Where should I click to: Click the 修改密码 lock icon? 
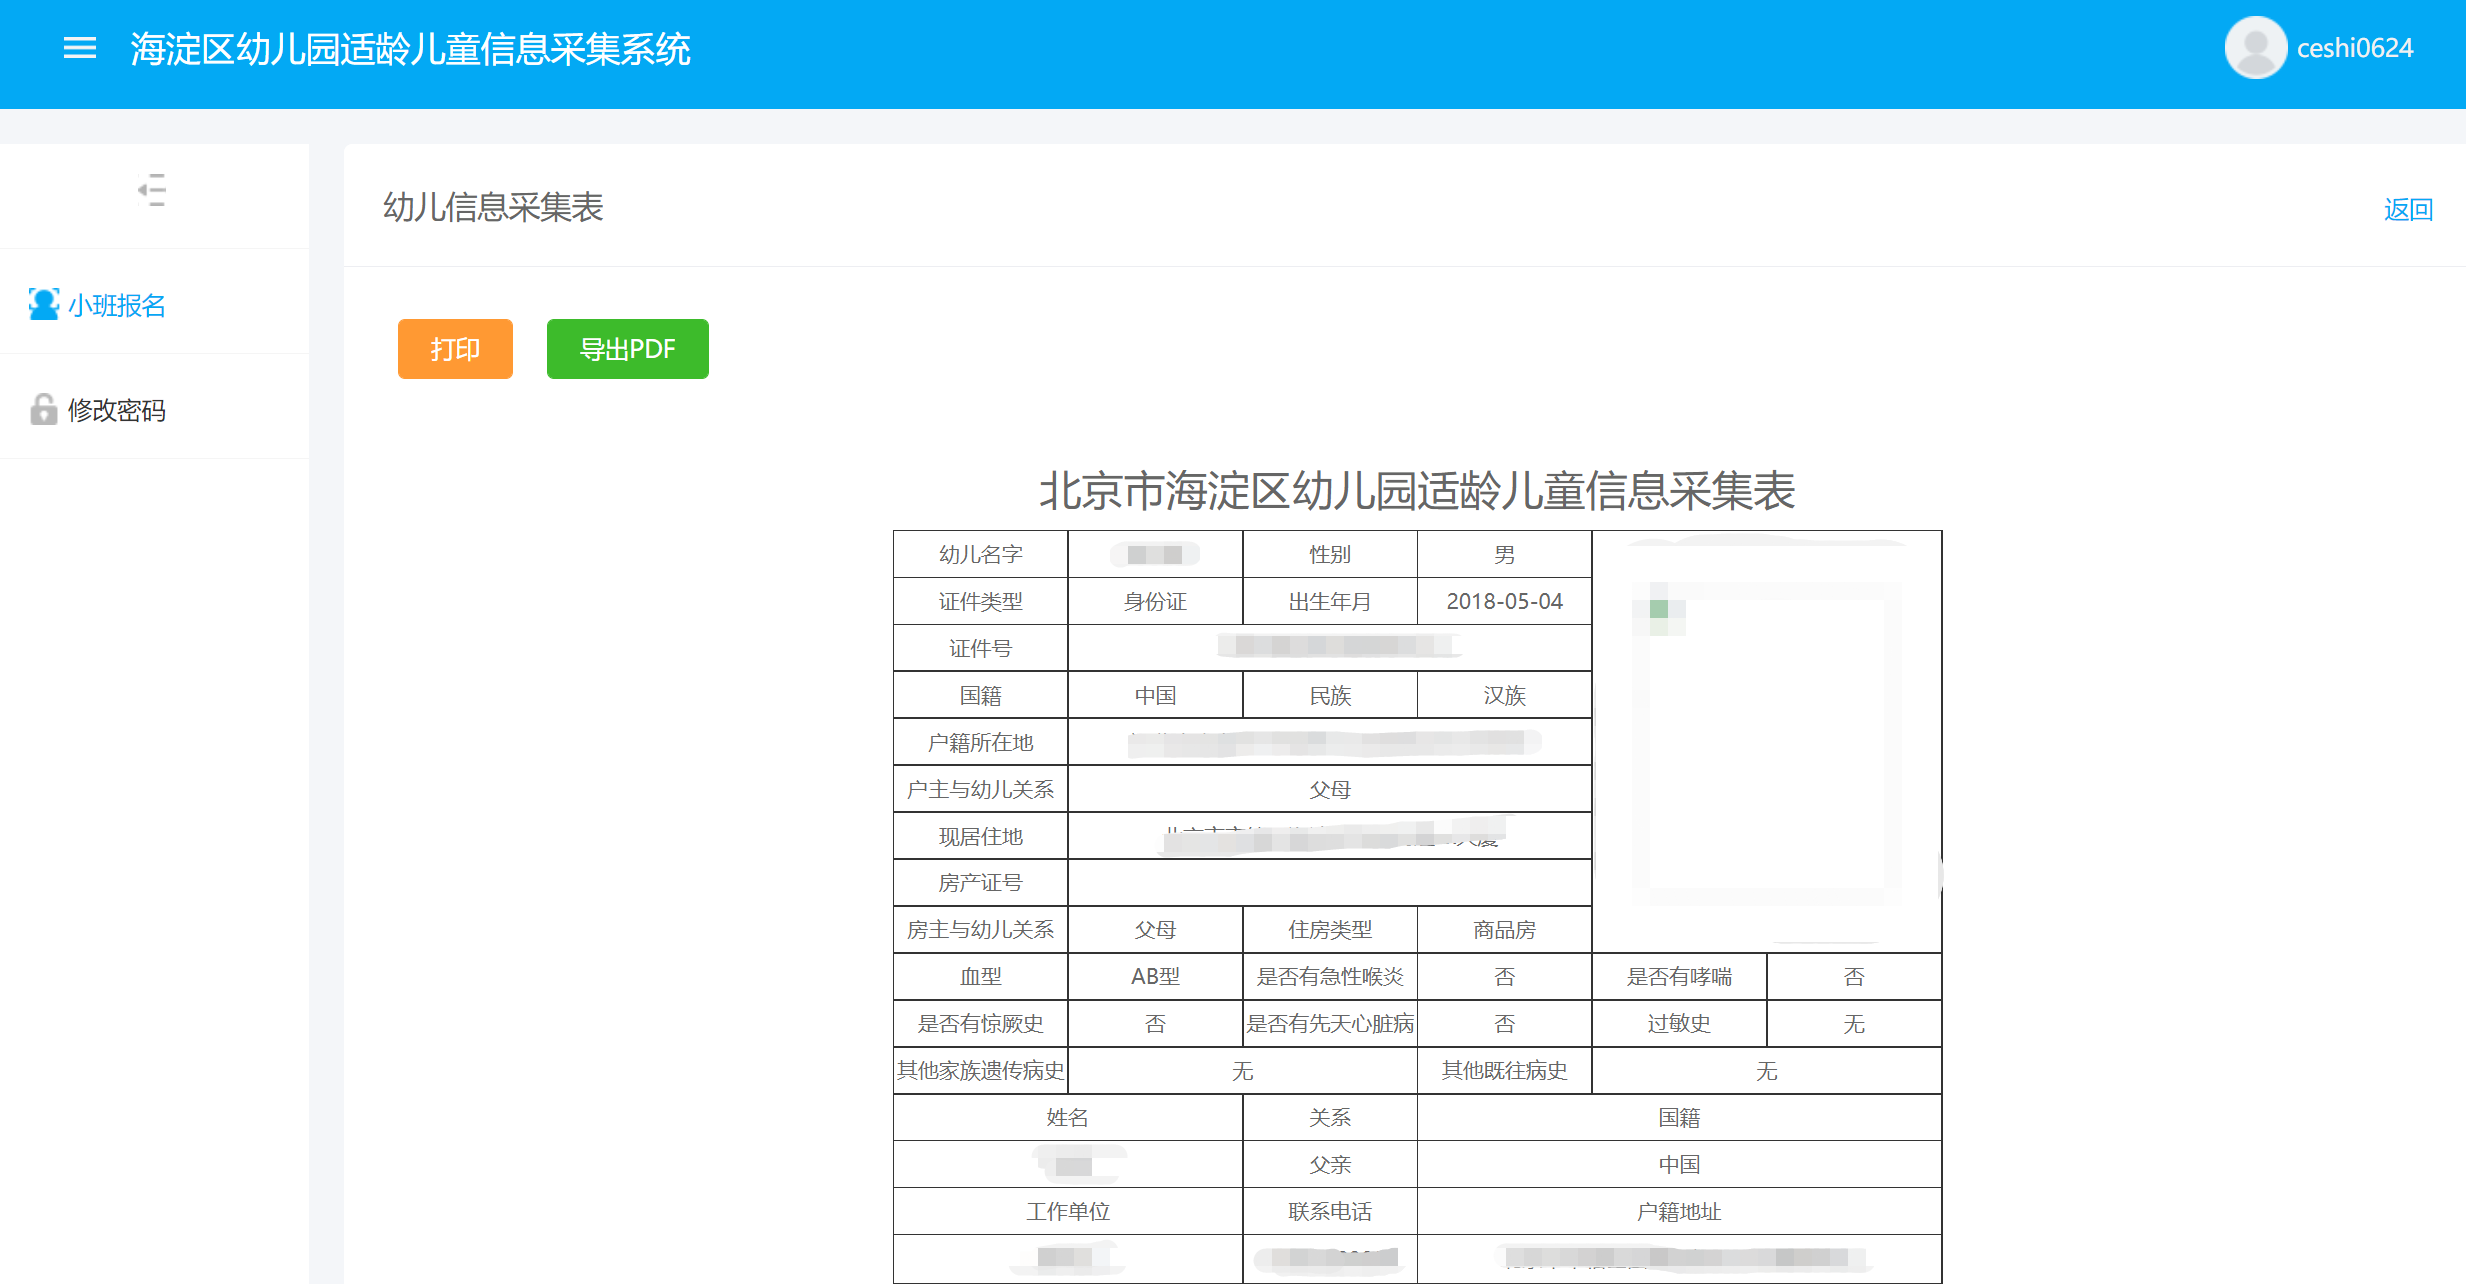point(44,409)
